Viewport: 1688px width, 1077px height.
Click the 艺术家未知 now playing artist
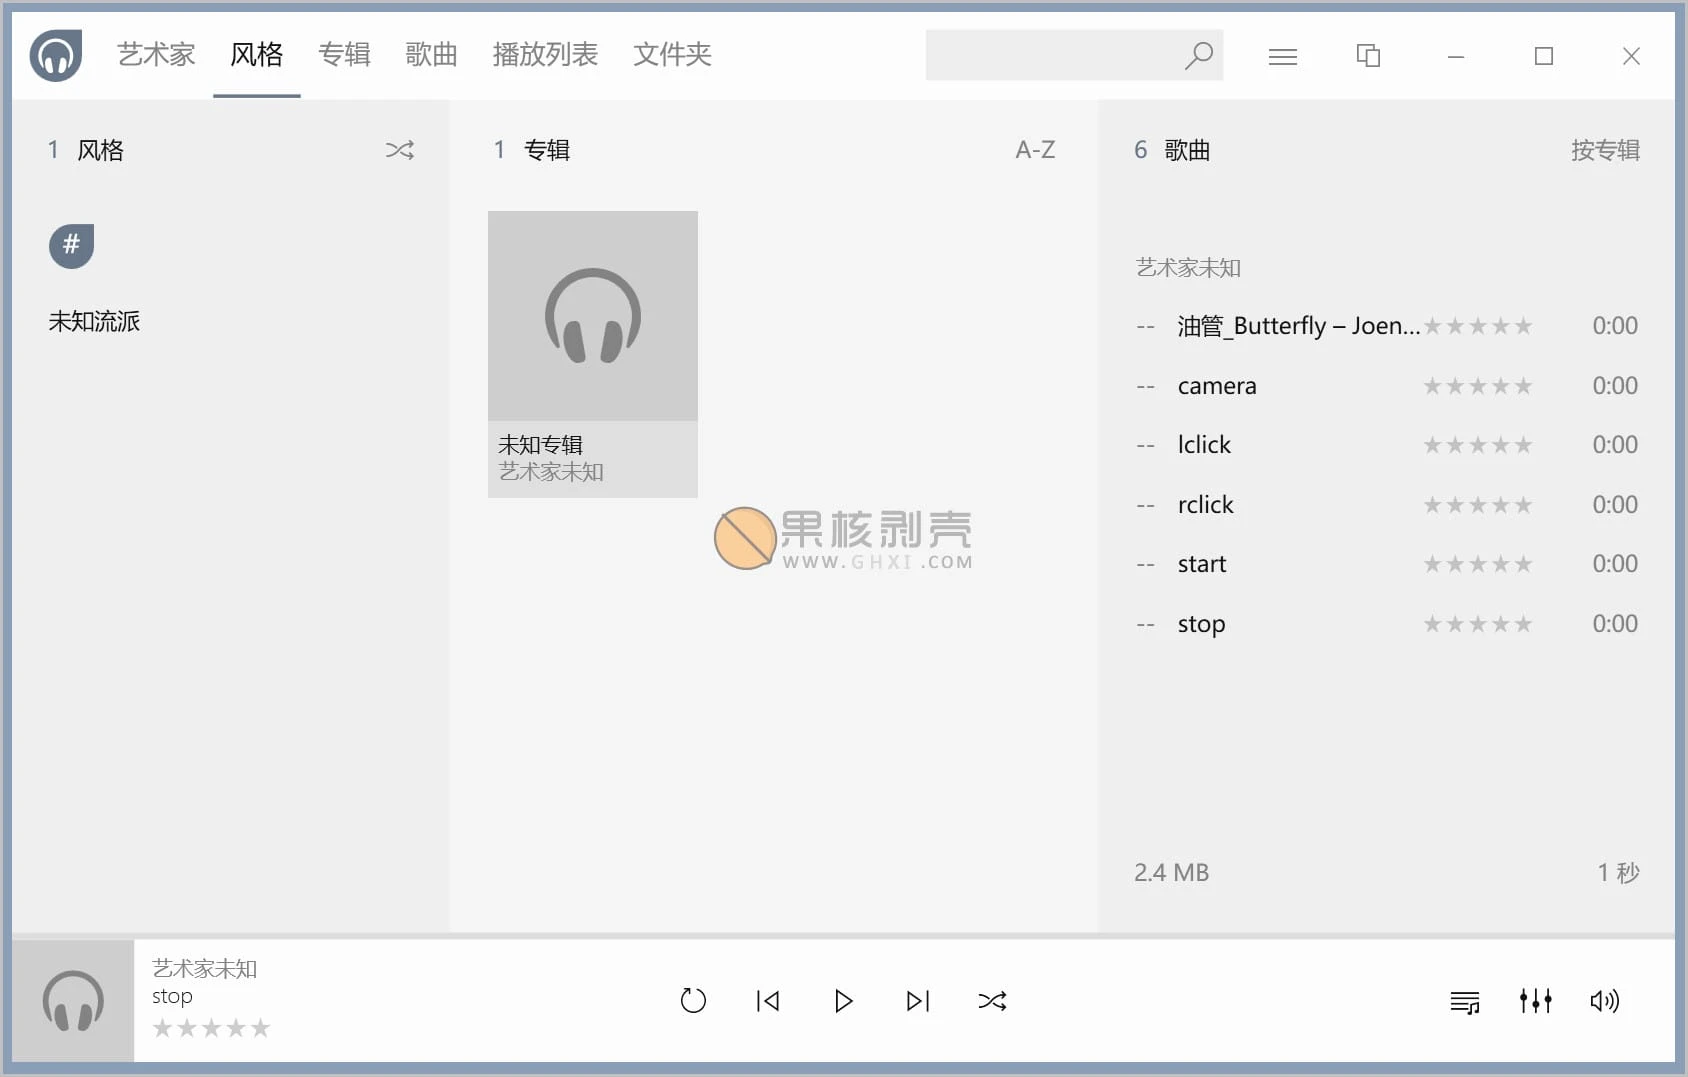(x=204, y=968)
